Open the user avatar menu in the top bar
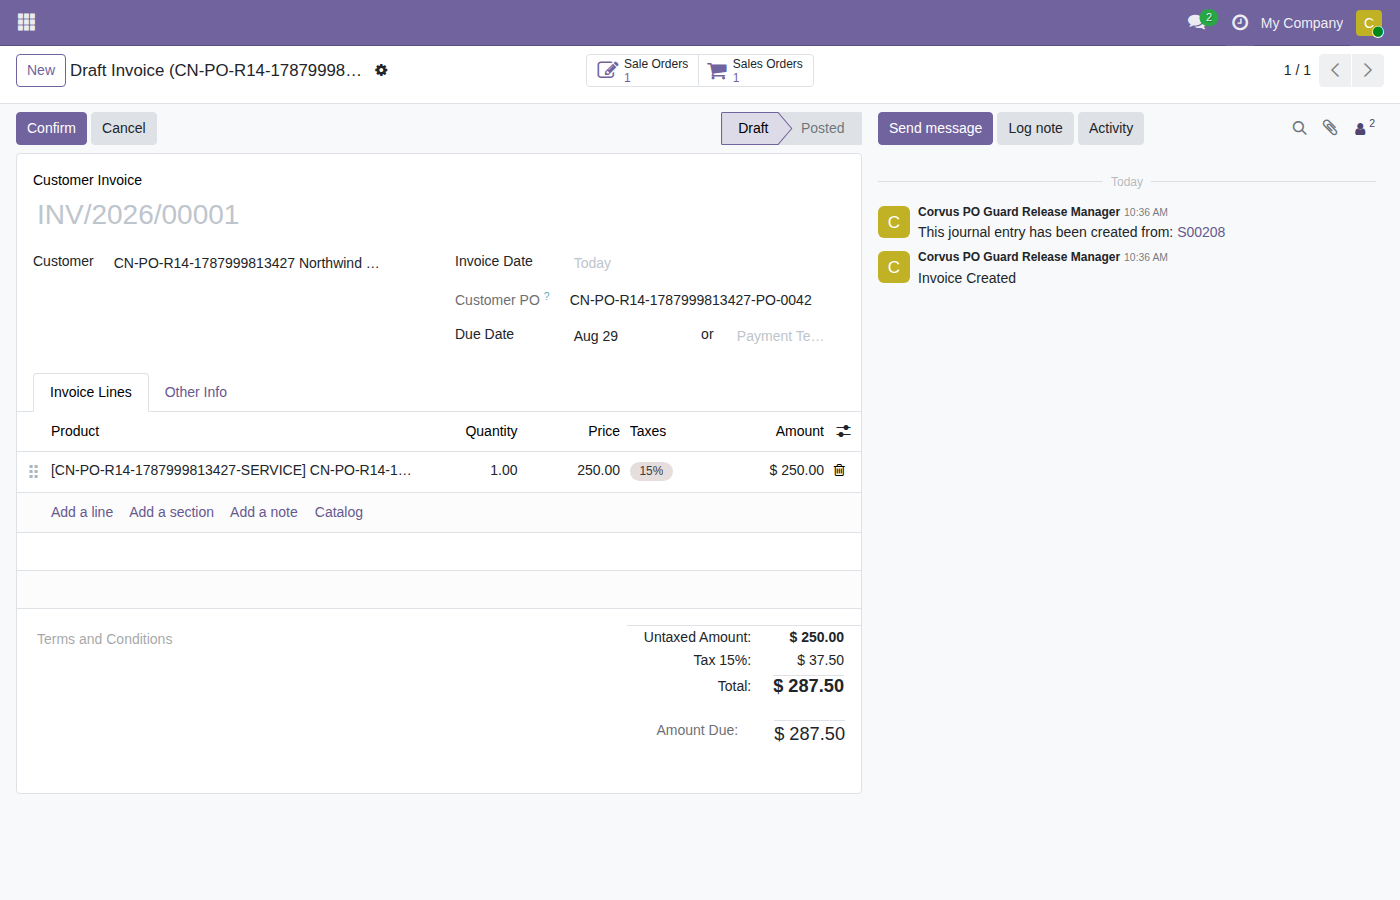Viewport: 1400px width, 900px height. pos(1369,23)
